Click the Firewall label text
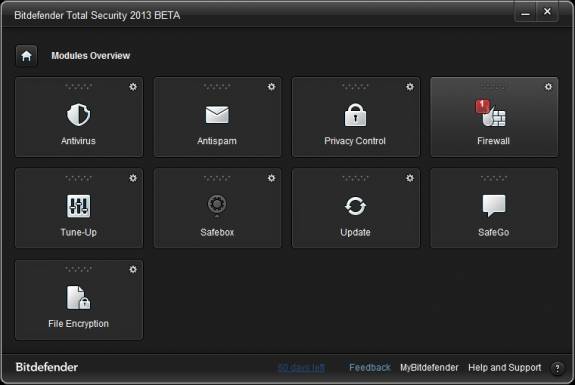 click(493, 141)
